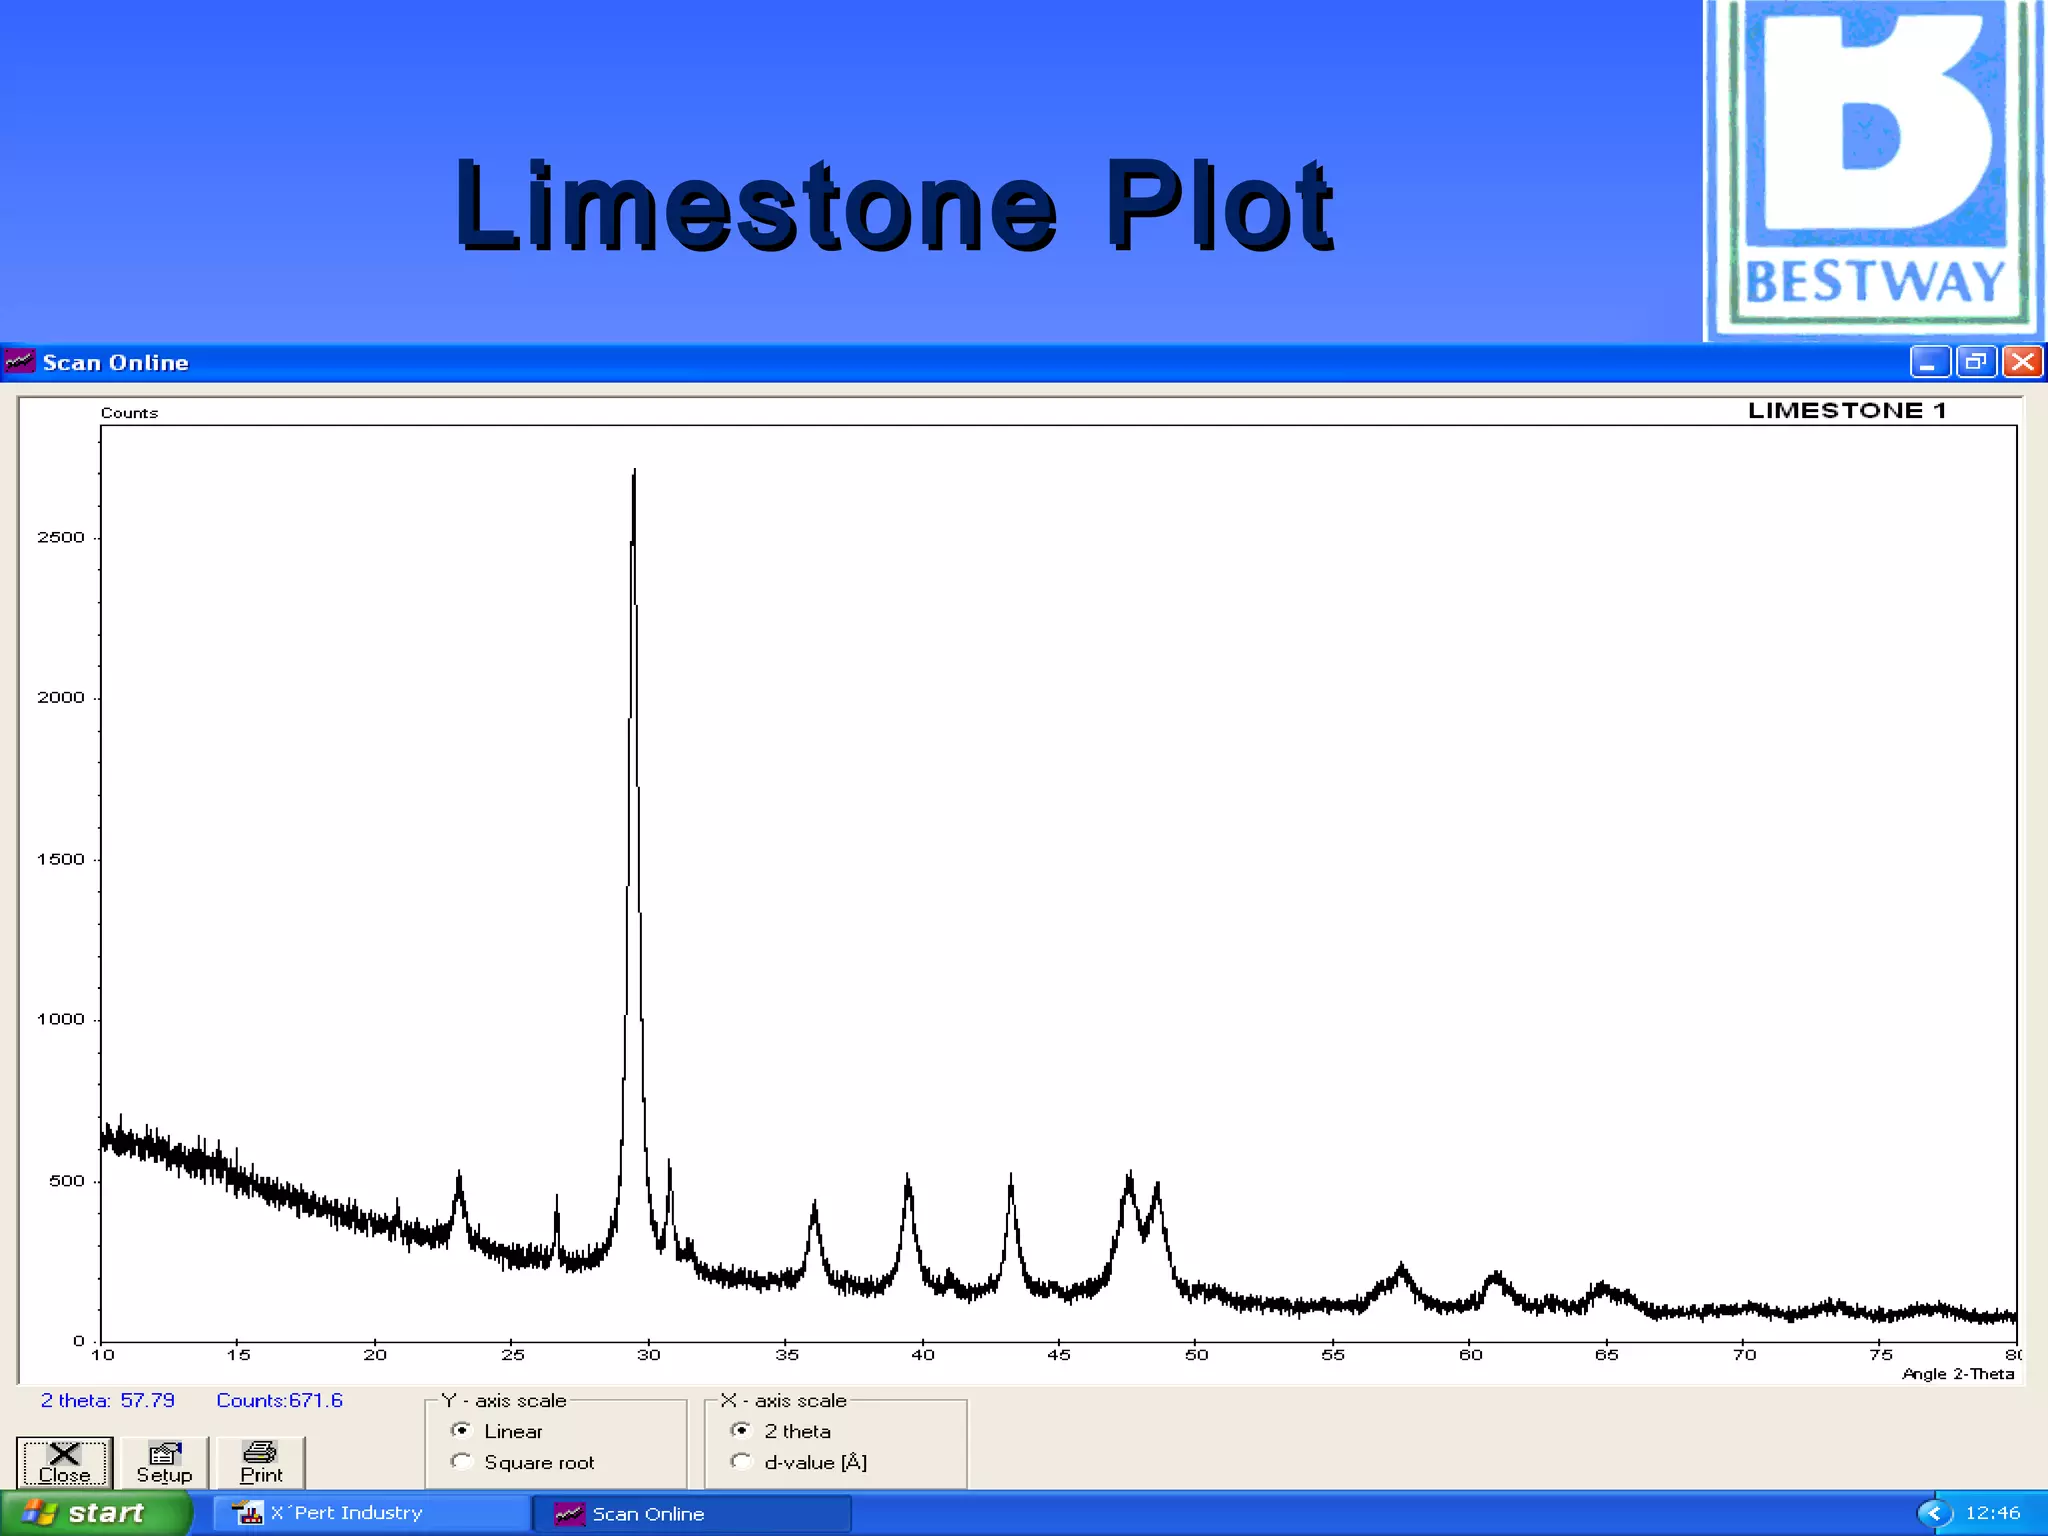Minimize the Scan Online window
This screenshot has height=1536, width=2048.
click(1929, 362)
